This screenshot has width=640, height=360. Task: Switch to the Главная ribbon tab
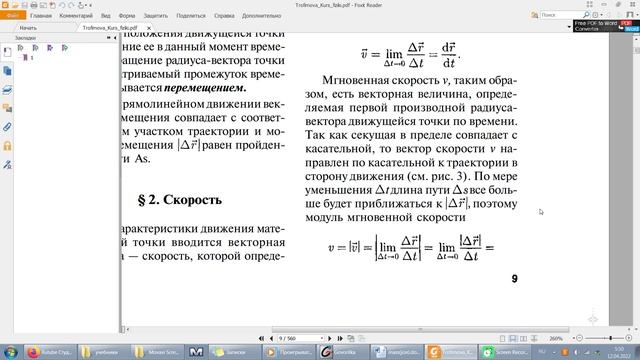41,16
